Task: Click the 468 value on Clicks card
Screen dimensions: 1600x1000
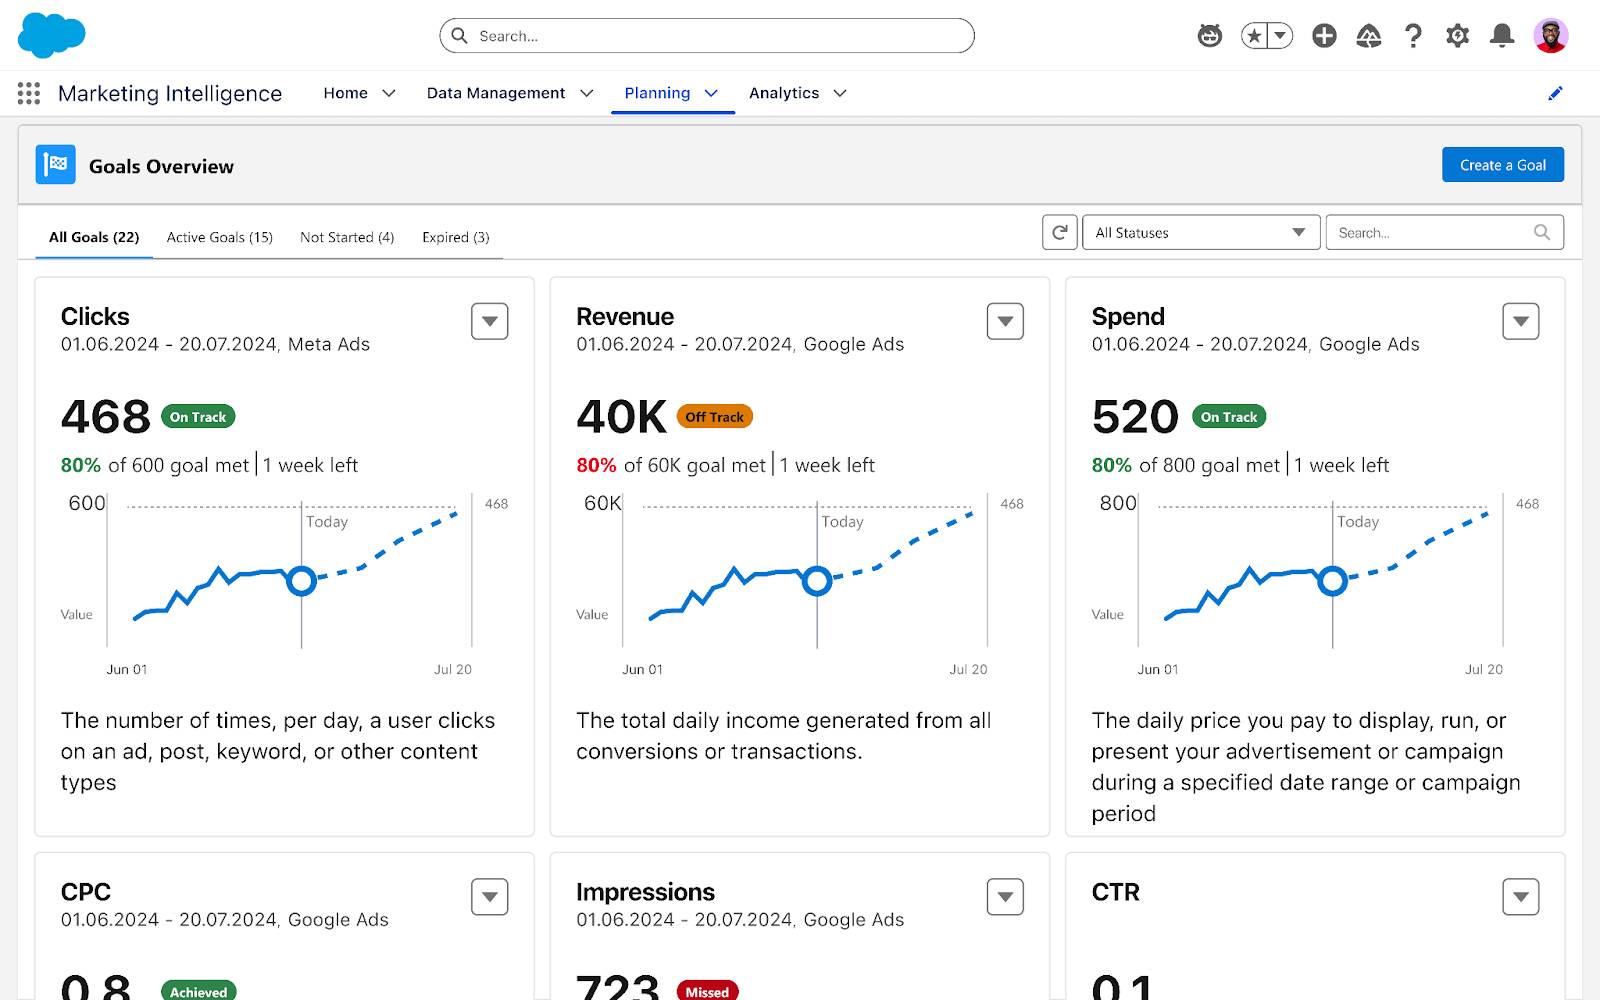Action: pyautogui.click(x=105, y=417)
